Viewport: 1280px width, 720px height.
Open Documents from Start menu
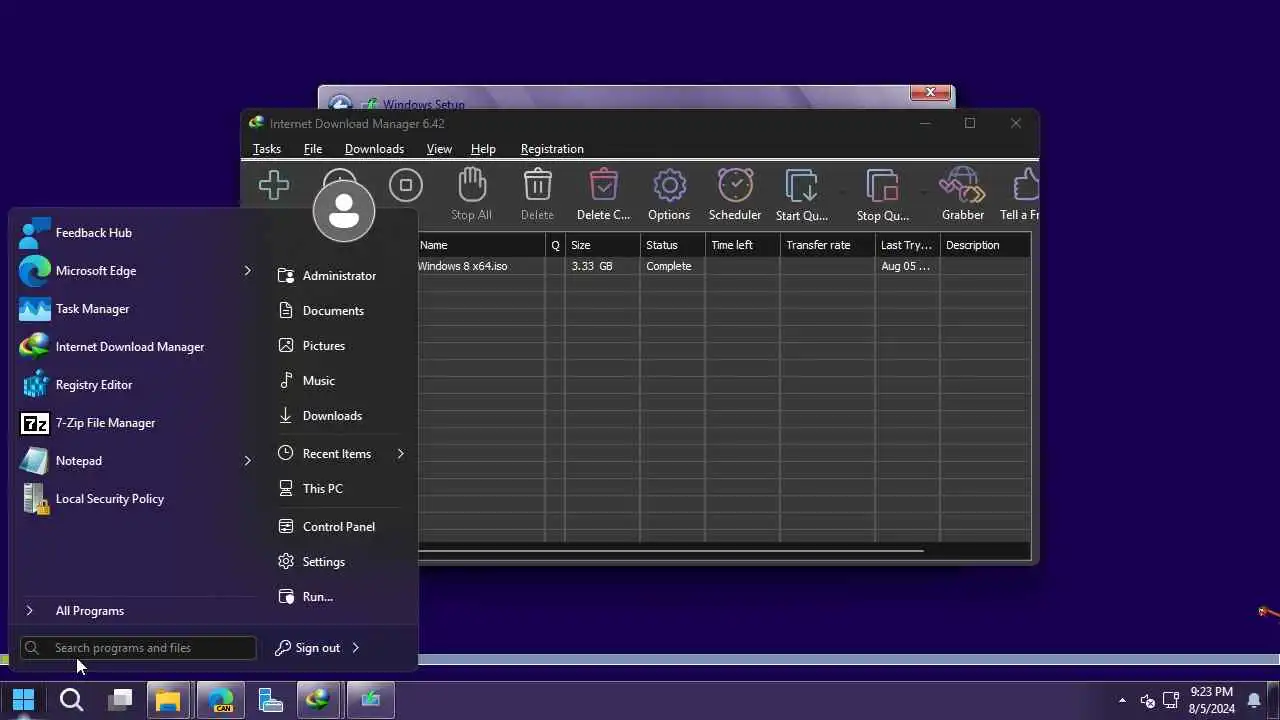point(341,311)
